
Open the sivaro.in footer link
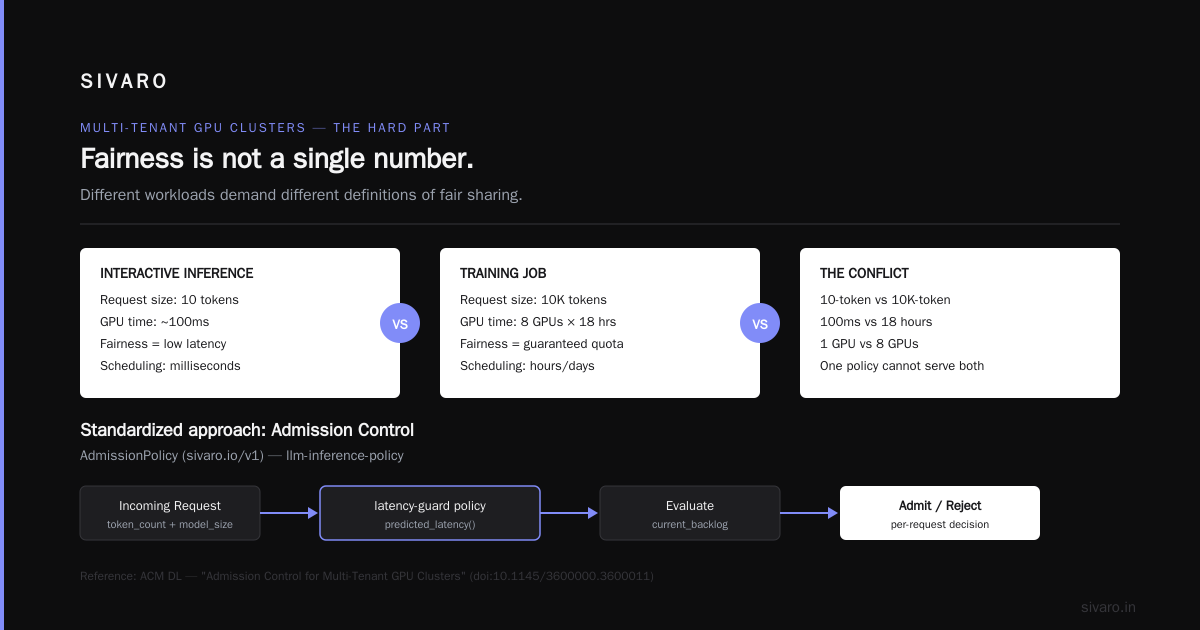[x=1108, y=607]
